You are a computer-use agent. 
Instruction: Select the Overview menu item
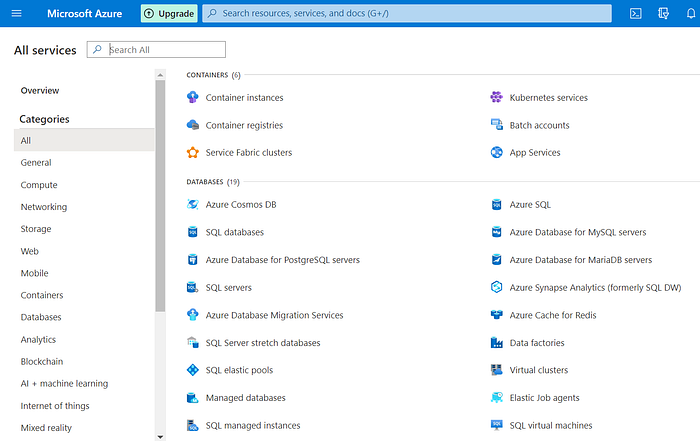[40, 91]
